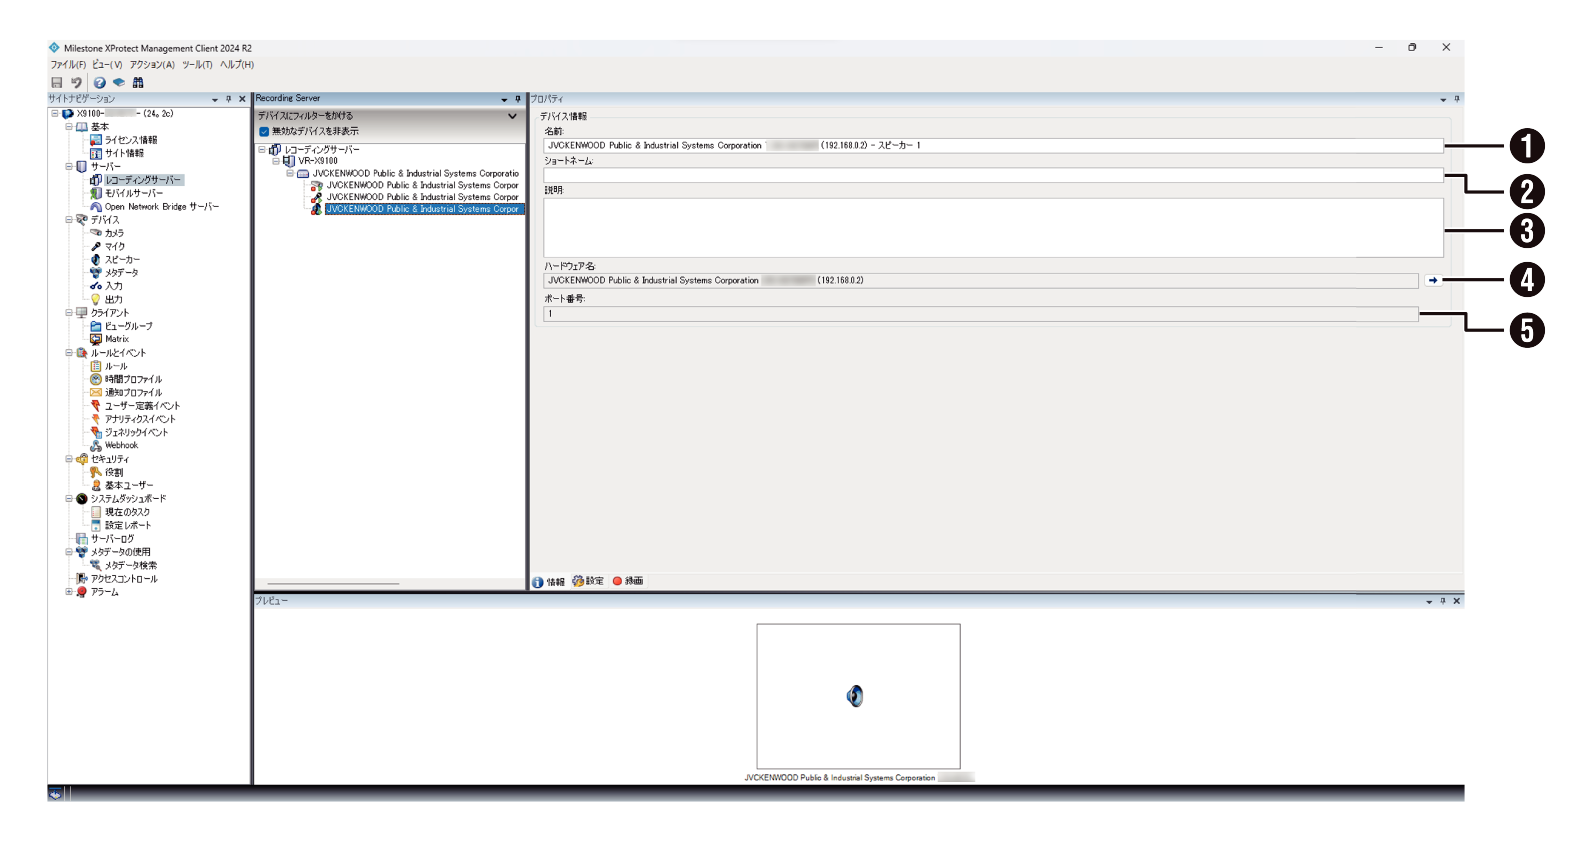Click the Save toolbar icon
Viewport: 1594px width, 841px height.
(x=57, y=83)
